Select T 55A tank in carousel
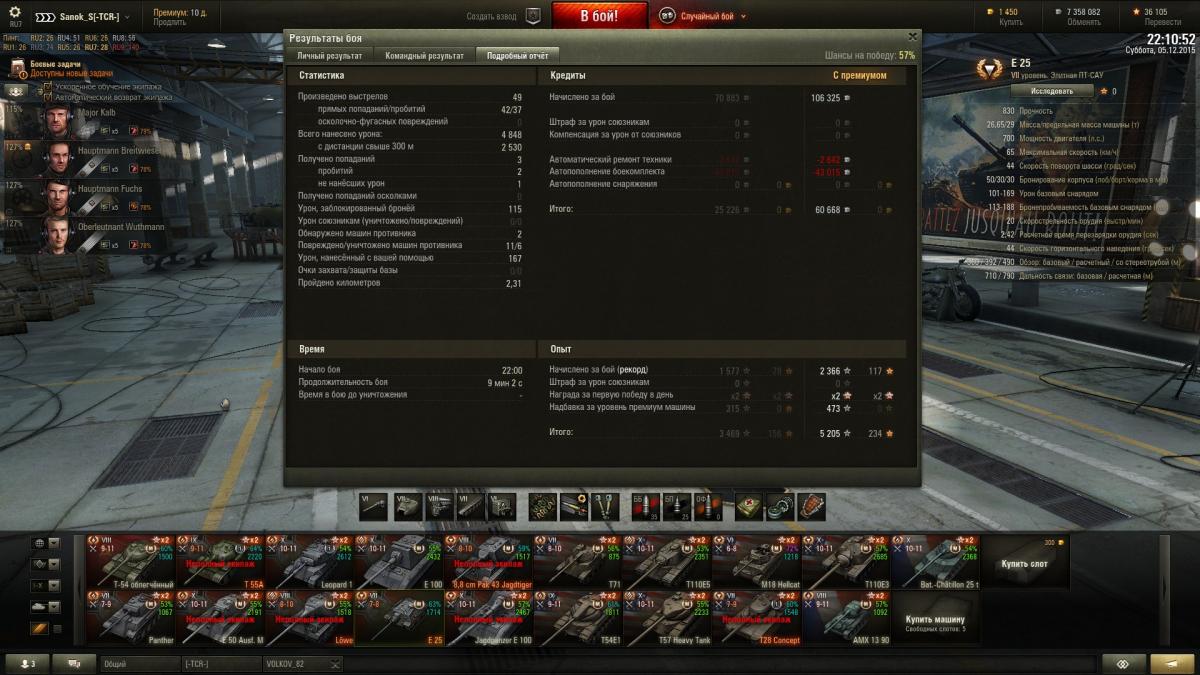Screen dimensions: 1200x675 [x=220, y=562]
